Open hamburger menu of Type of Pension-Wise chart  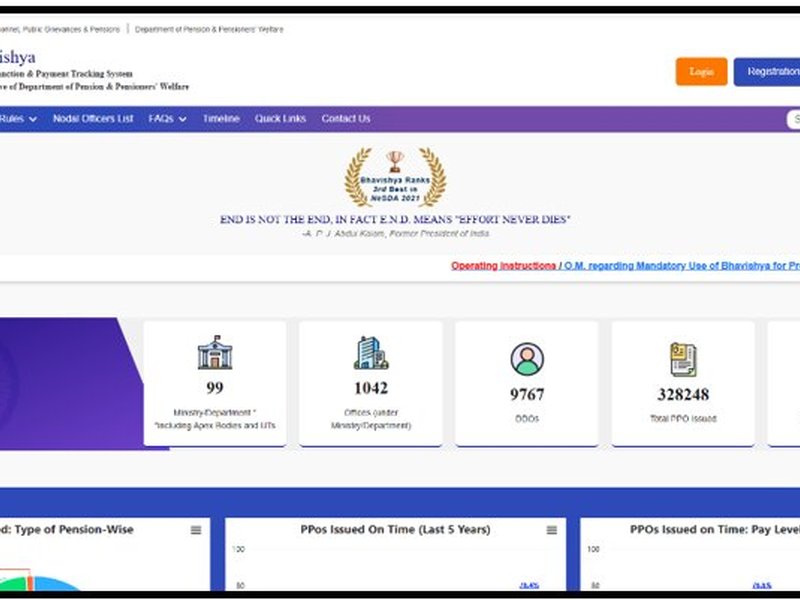(x=196, y=530)
